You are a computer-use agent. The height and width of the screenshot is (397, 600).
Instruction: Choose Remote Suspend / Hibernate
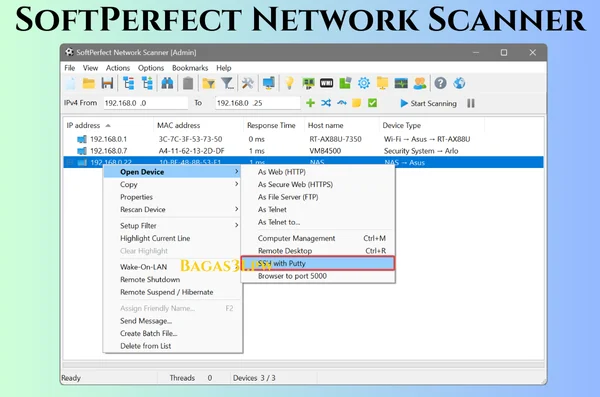point(172,292)
